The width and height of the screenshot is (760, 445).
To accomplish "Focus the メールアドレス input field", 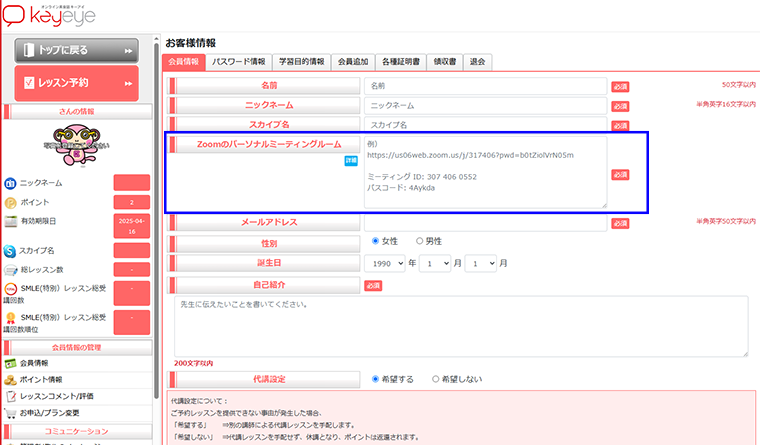I will pyautogui.click(x=486, y=222).
